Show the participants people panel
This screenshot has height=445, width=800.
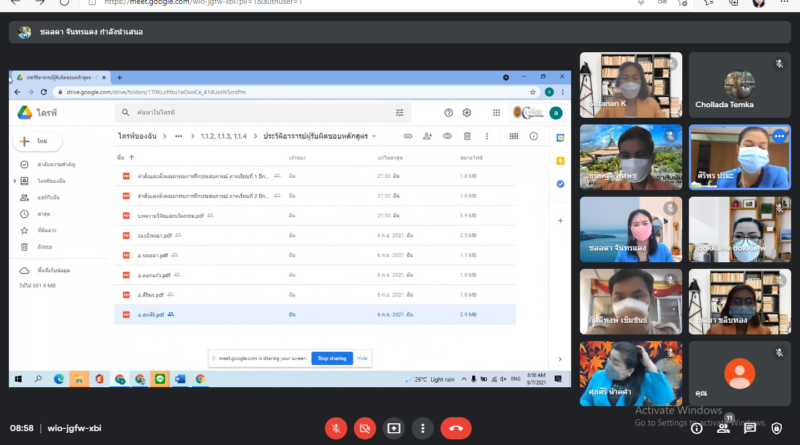pyautogui.click(x=722, y=428)
